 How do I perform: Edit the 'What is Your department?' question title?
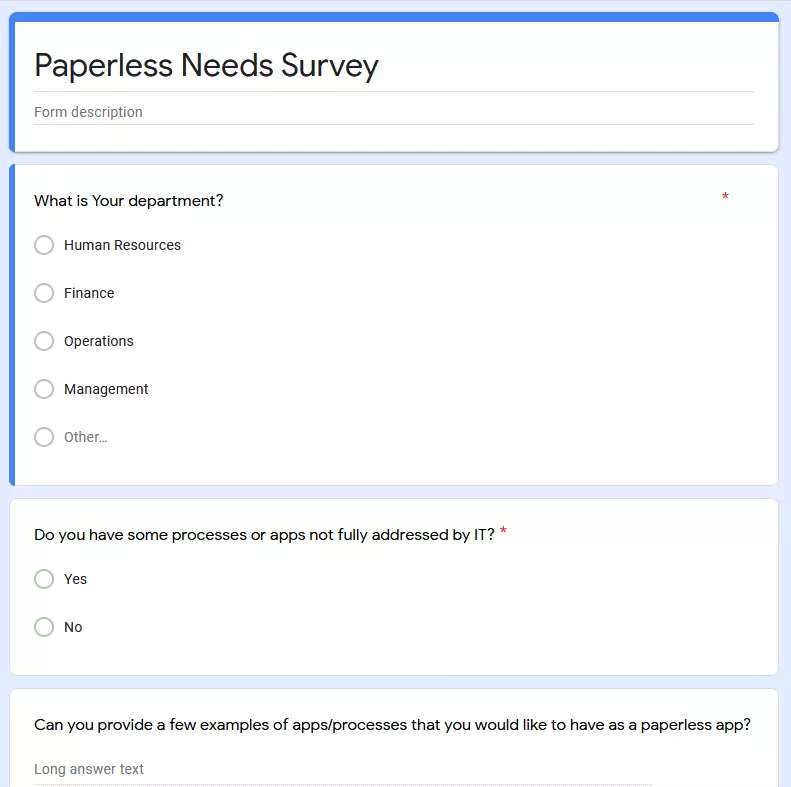click(129, 201)
